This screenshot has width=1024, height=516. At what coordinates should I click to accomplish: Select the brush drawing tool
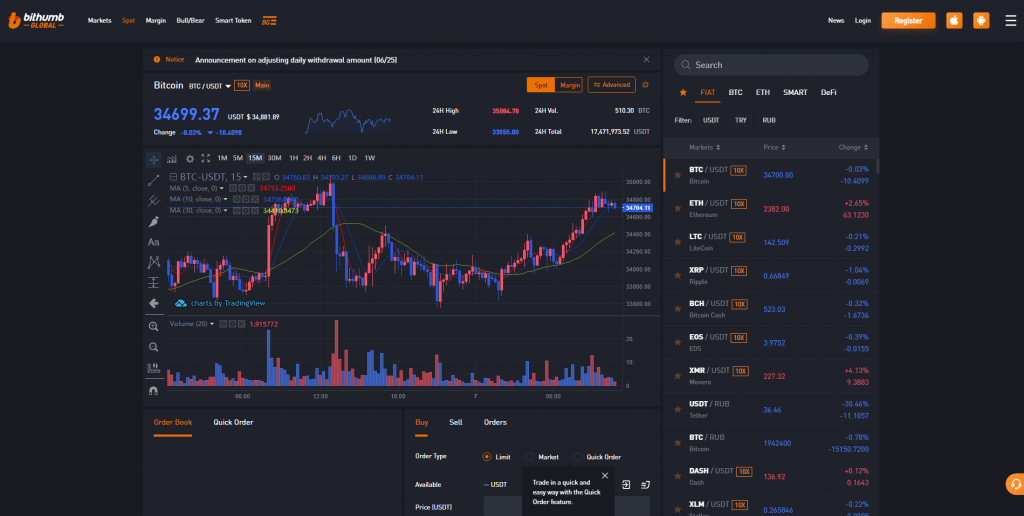(153, 221)
